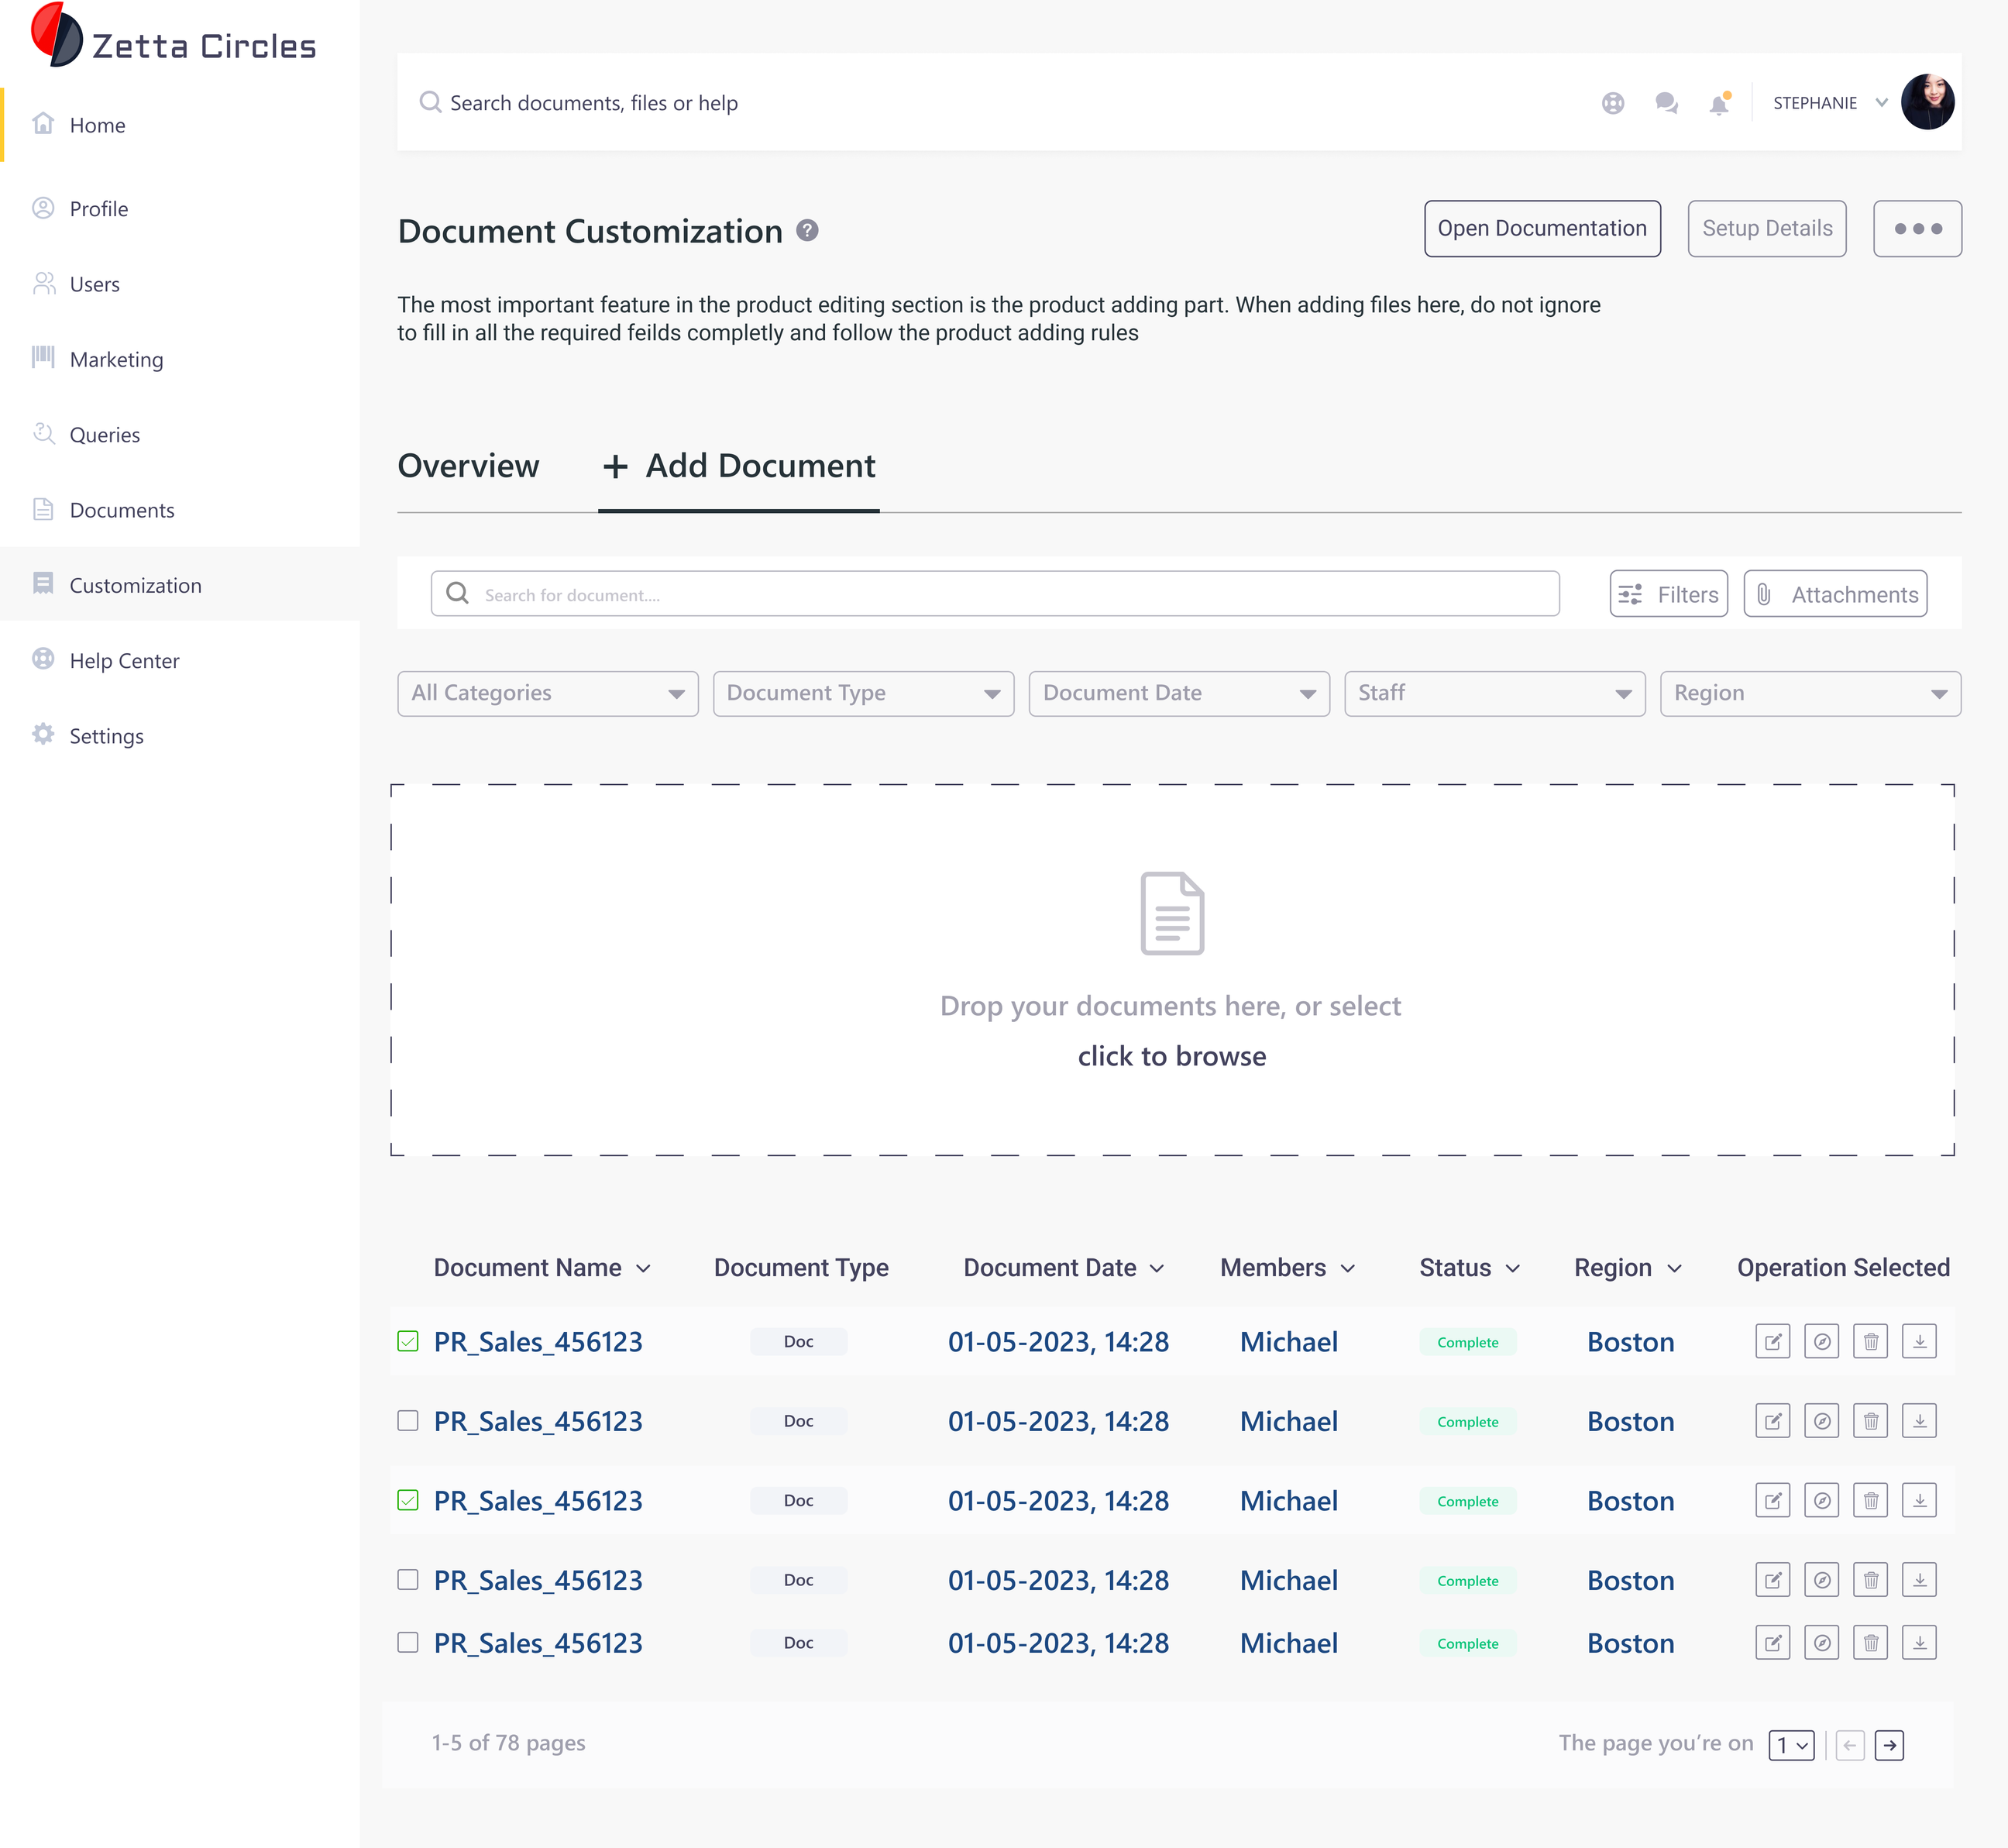Viewport: 2008px width, 1848px height.
Task: Open the page number selector
Action: pos(1790,1745)
